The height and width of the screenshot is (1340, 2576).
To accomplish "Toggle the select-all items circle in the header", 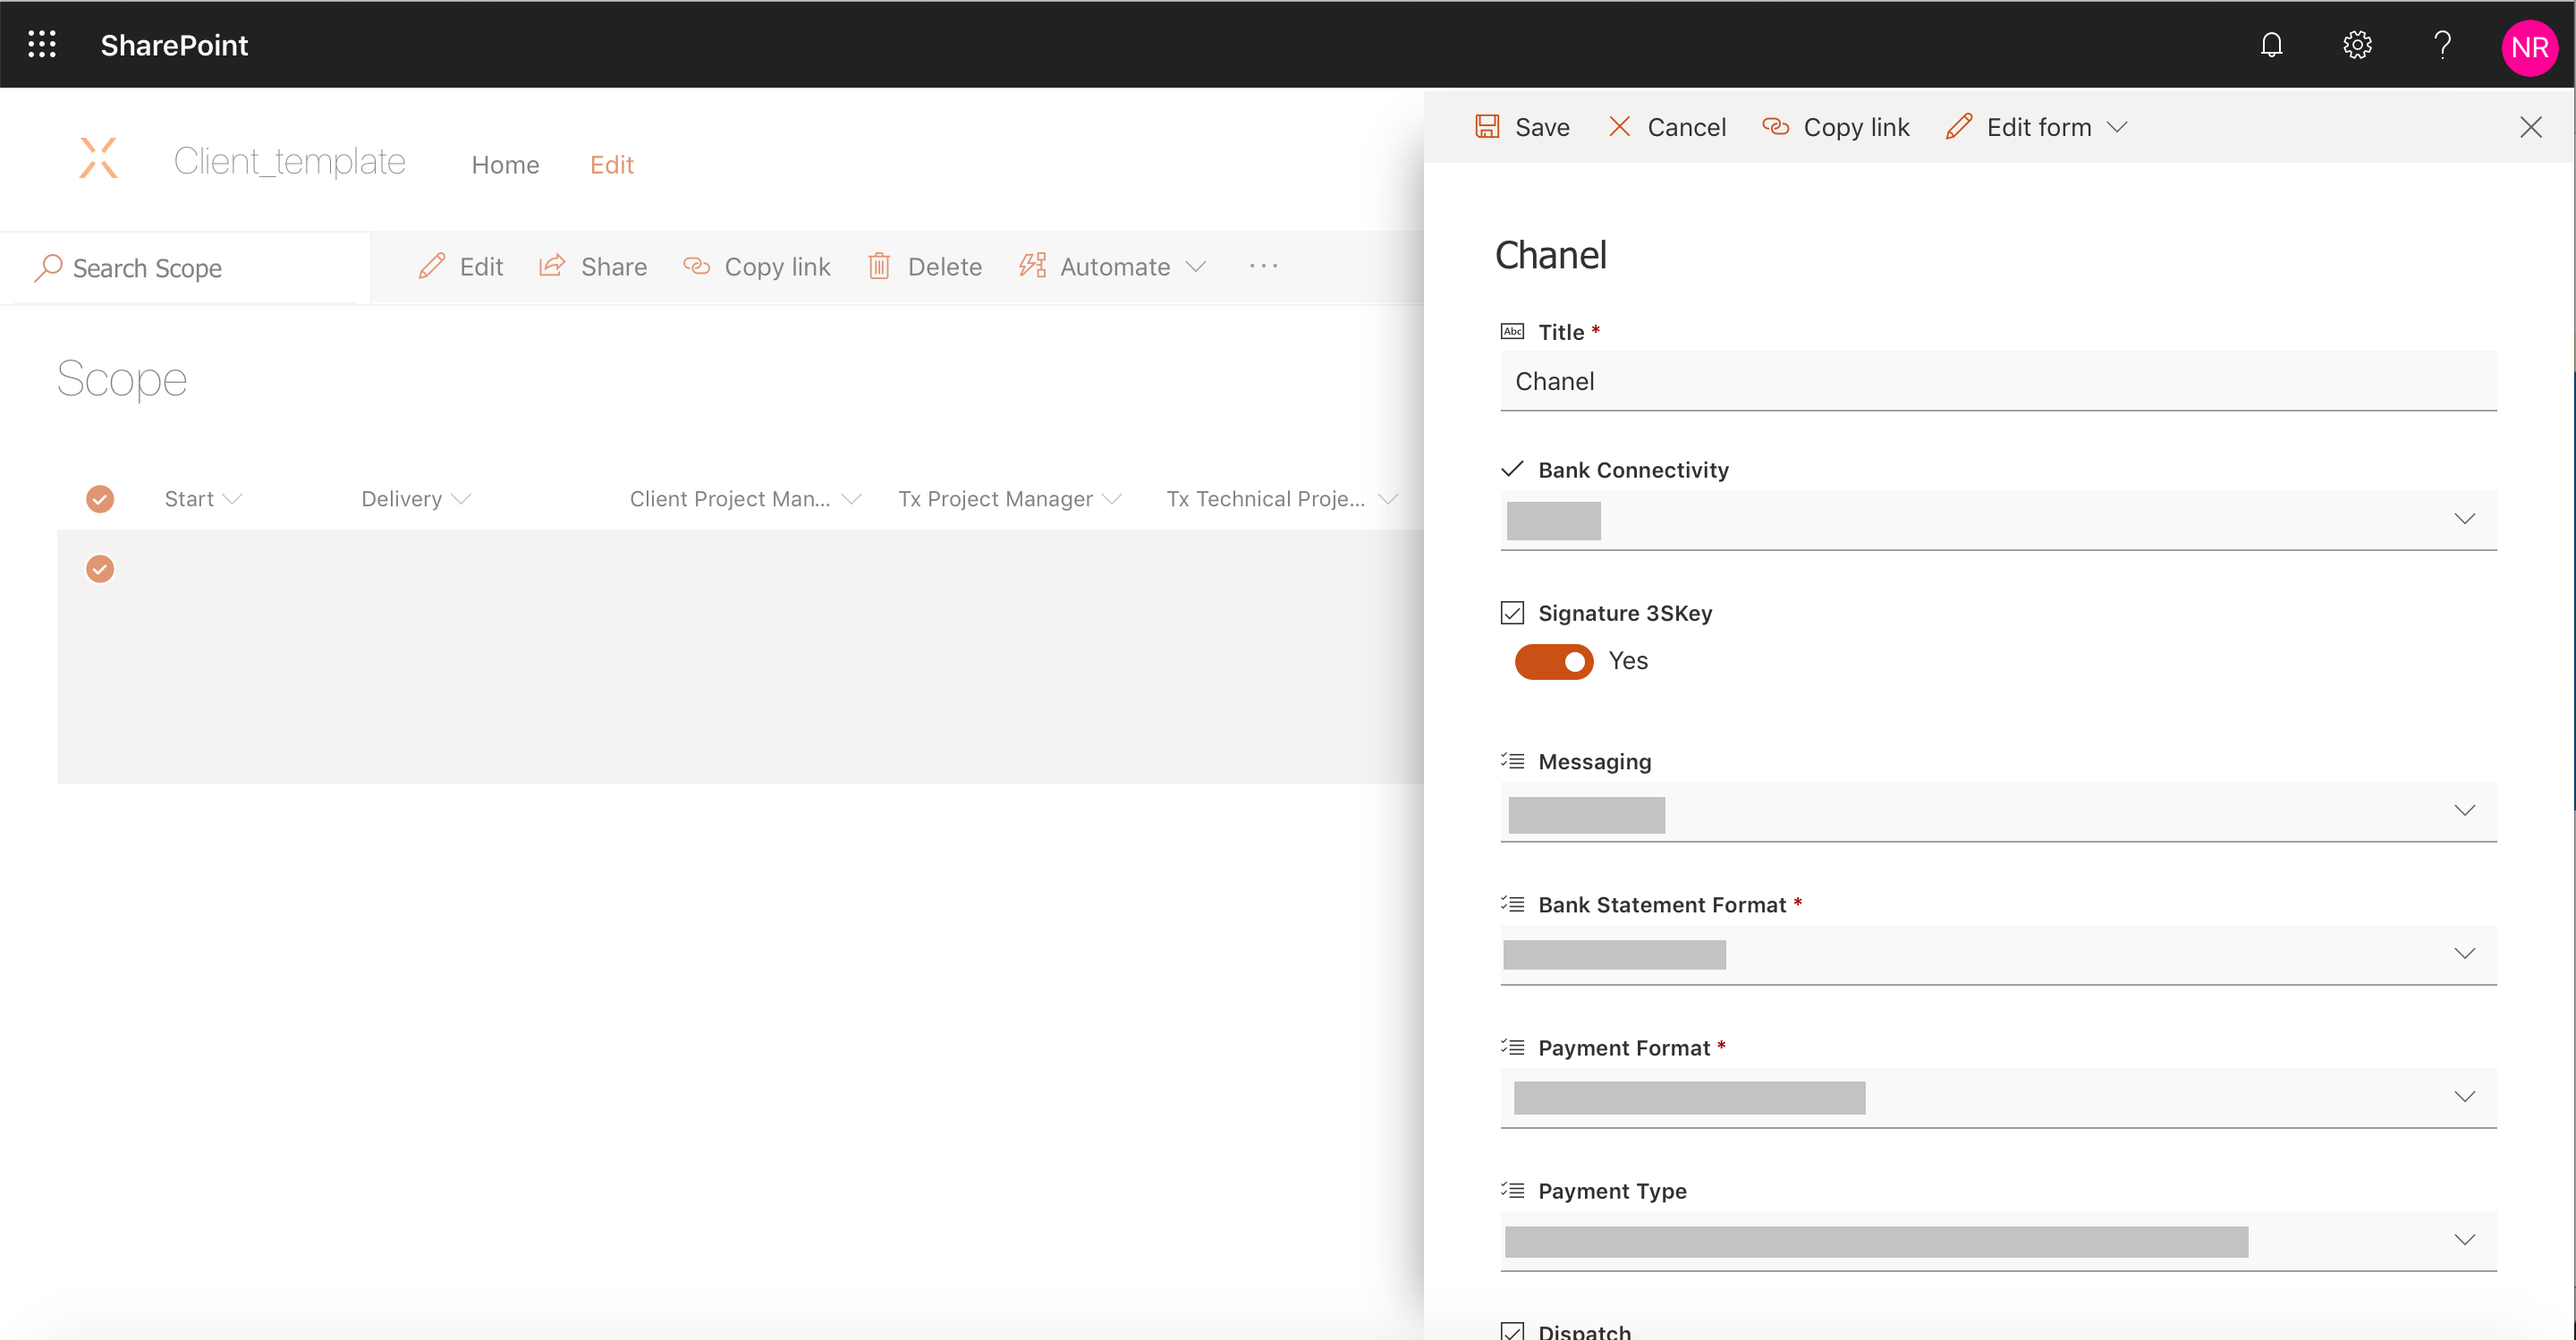I will click(x=100, y=498).
